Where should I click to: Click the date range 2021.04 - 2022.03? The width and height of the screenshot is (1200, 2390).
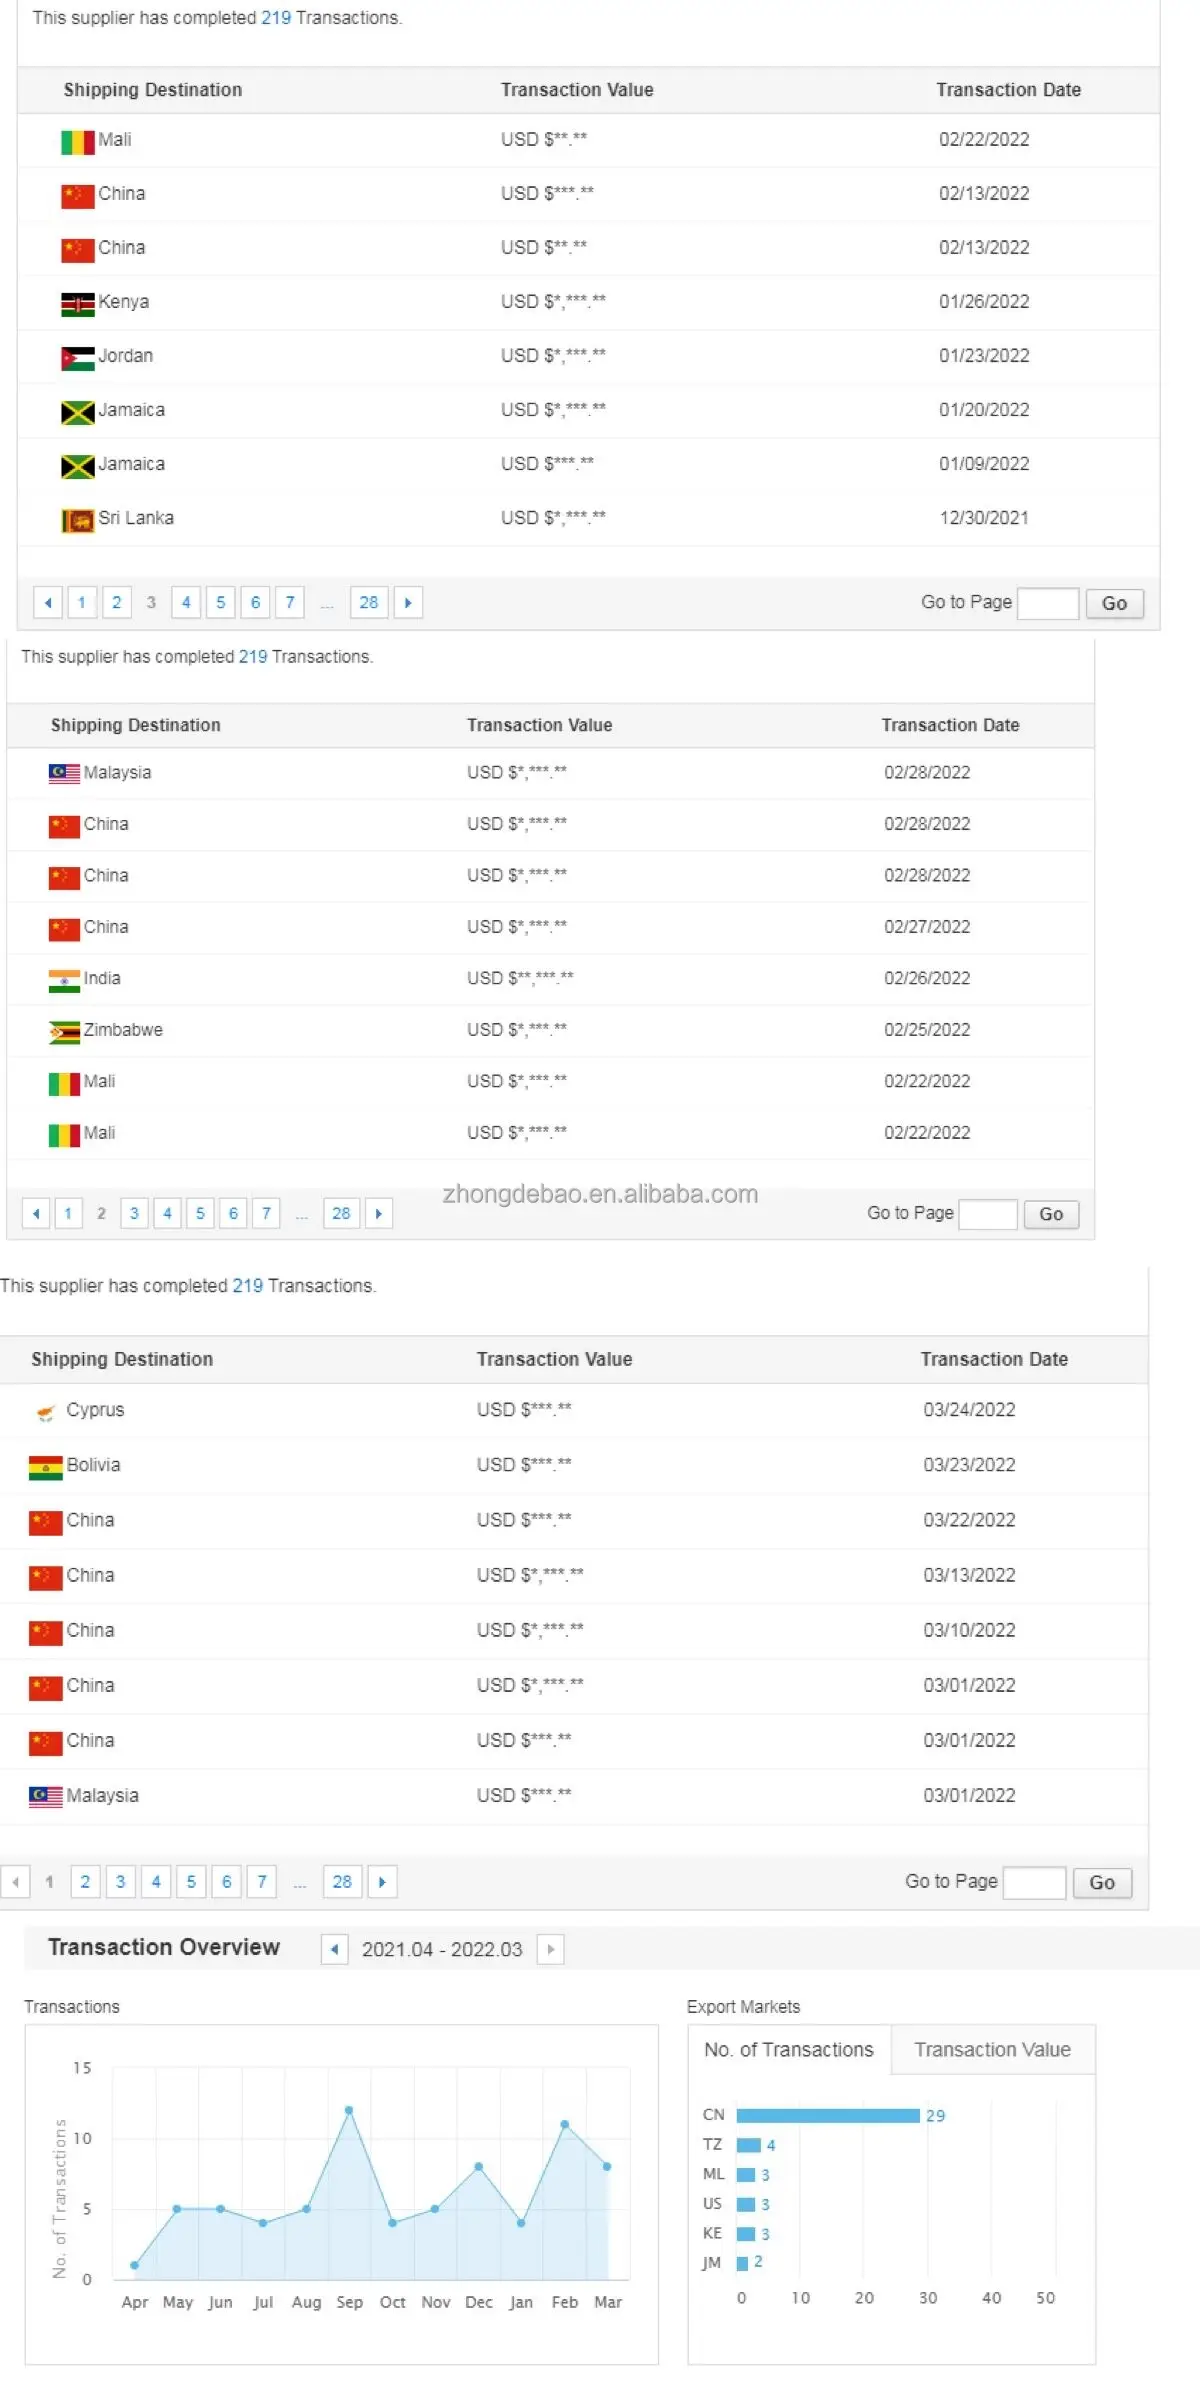(x=442, y=1949)
